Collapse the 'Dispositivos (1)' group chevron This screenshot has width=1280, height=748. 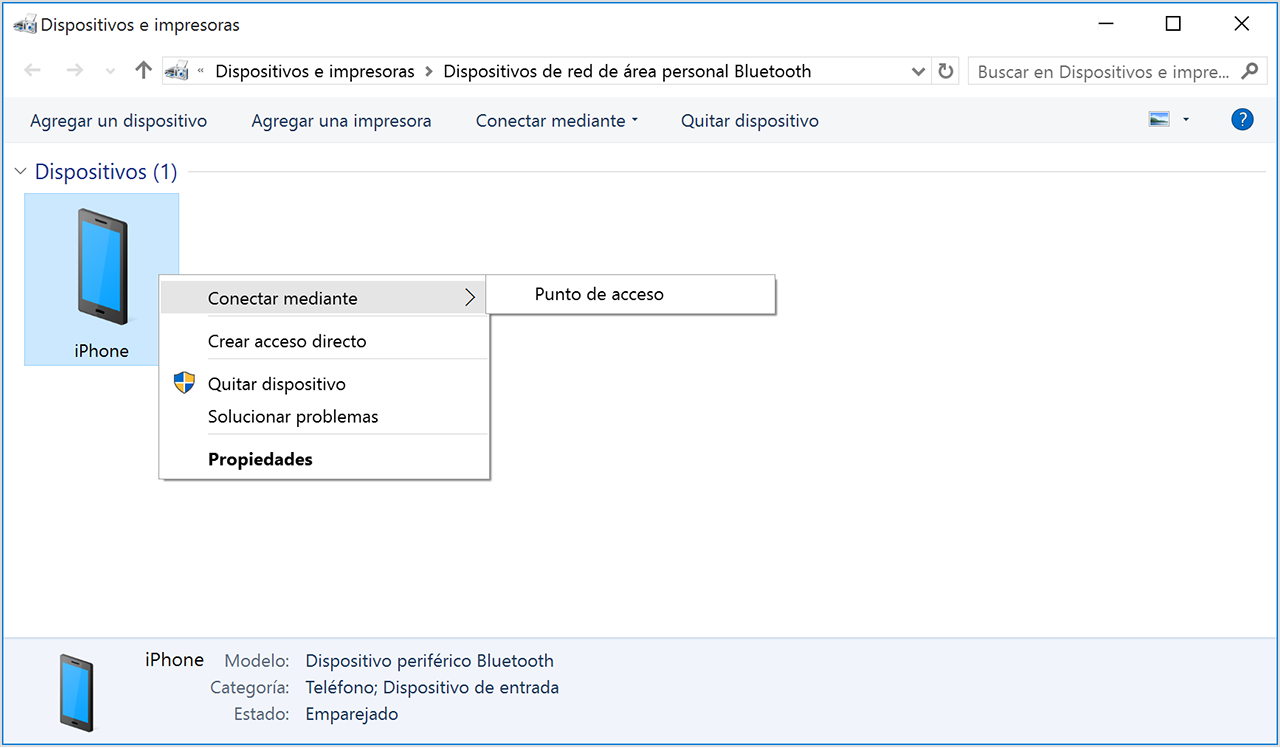pyautogui.click(x=20, y=172)
